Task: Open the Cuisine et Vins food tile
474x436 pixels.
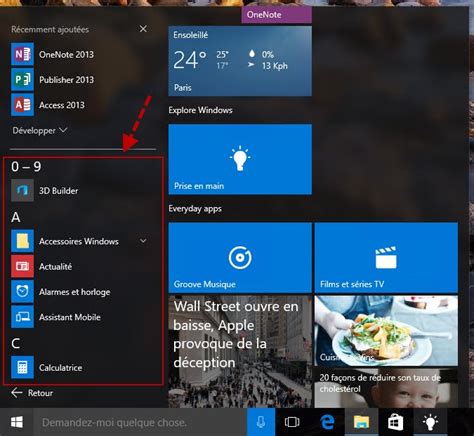Action: 386,330
